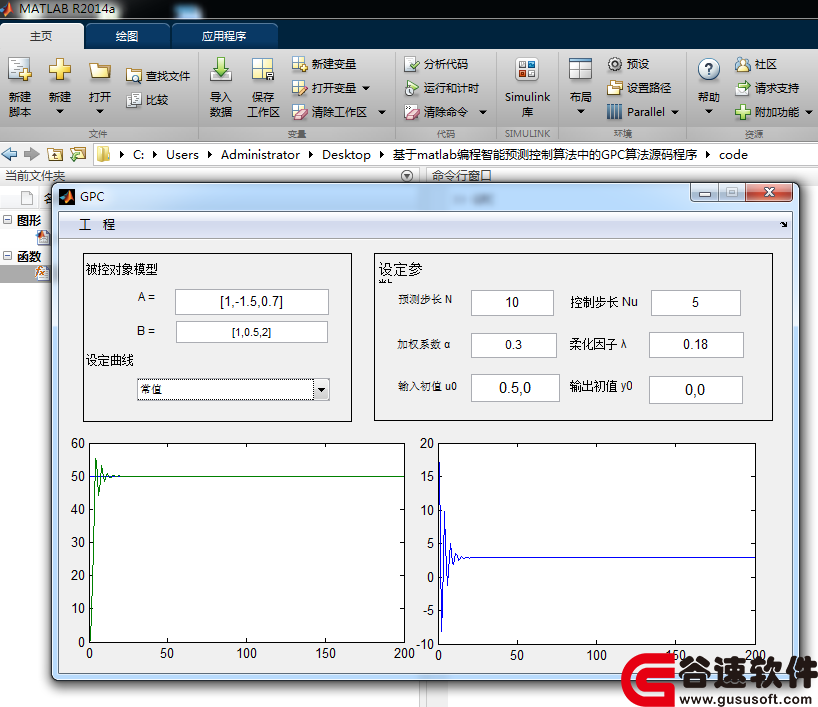Click the 新建 plus icon
The height and width of the screenshot is (707, 818).
[x=59, y=69]
